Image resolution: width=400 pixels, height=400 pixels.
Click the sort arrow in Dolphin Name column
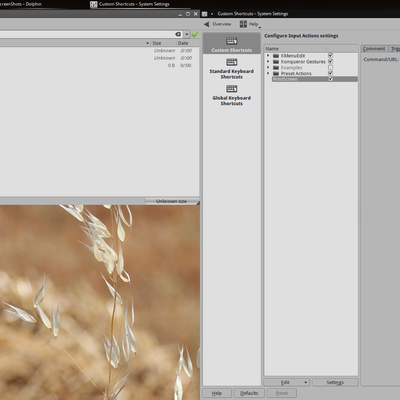tap(147, 43)
